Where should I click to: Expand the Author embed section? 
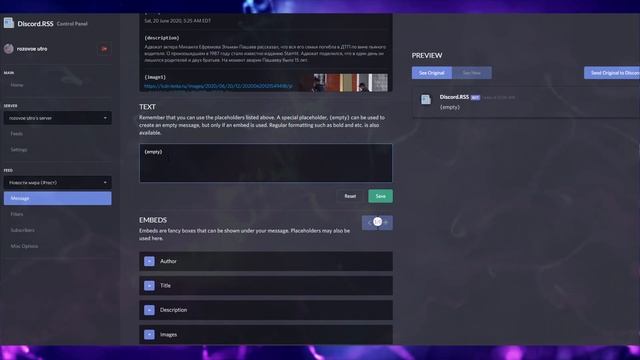click(266, 261)
